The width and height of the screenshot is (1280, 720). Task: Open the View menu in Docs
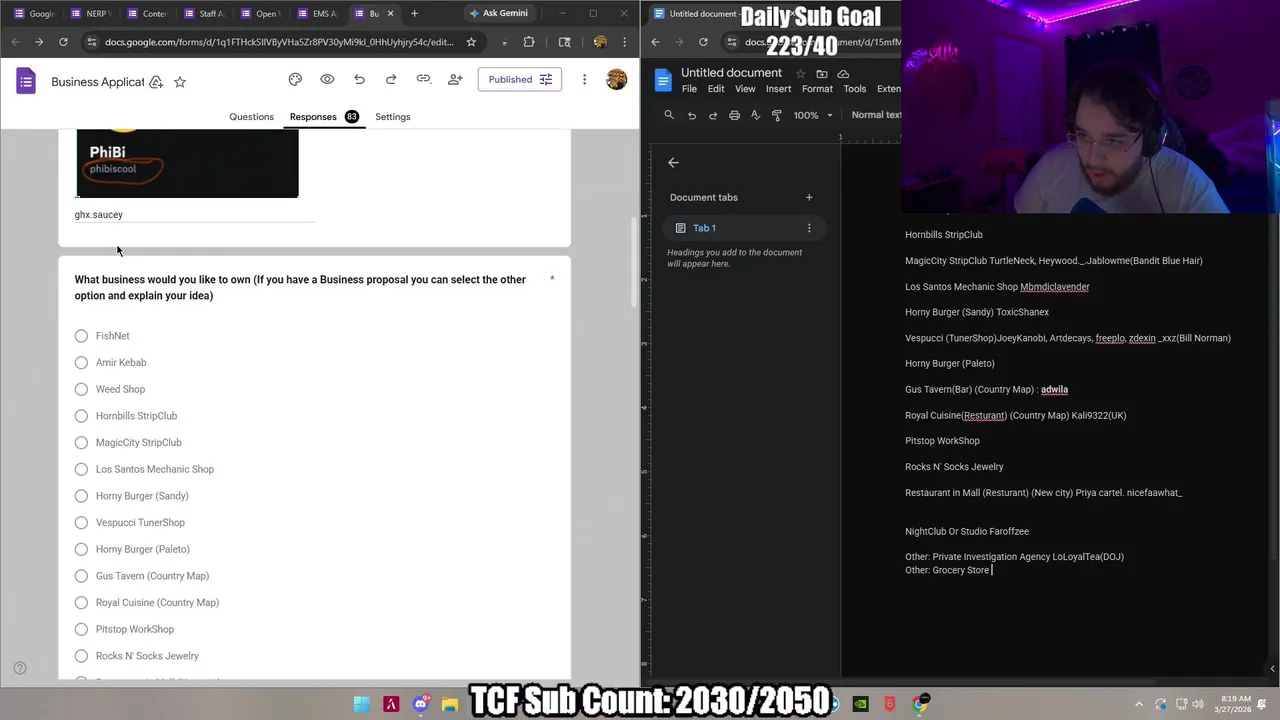pyautogui.click(x=745, y=89)
